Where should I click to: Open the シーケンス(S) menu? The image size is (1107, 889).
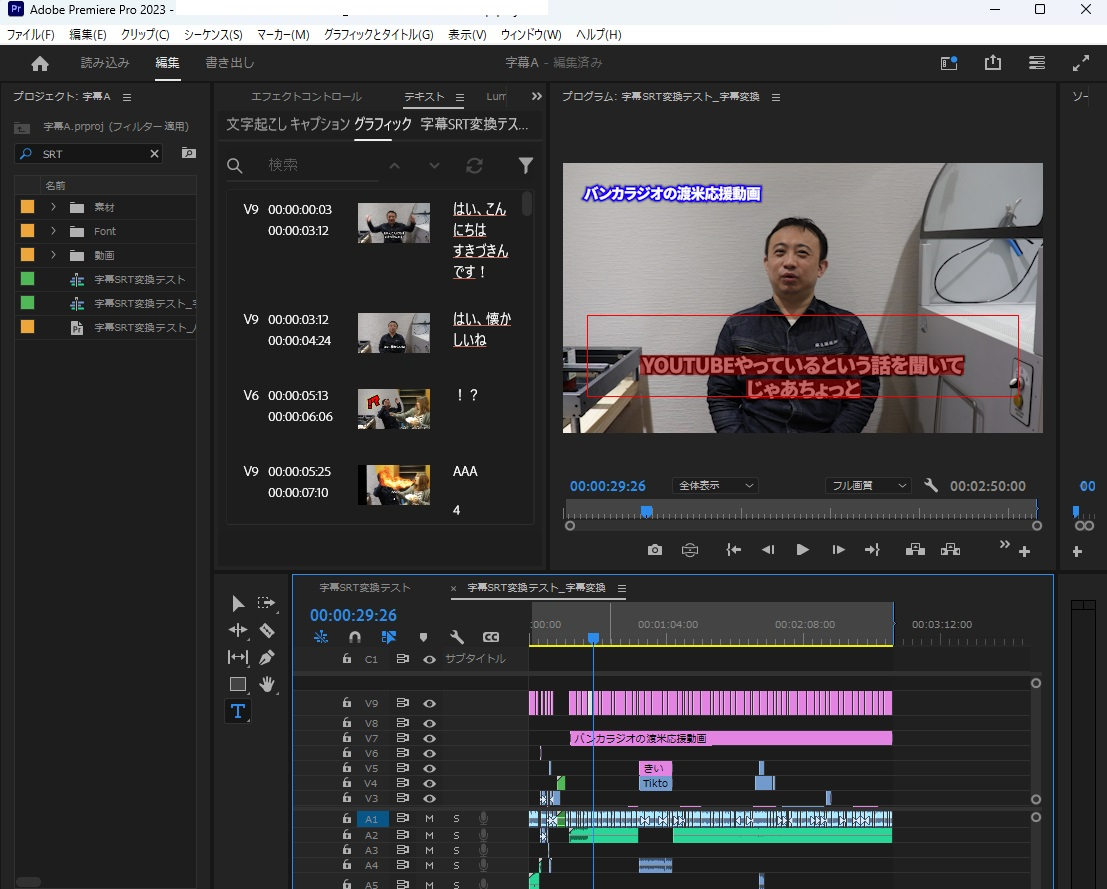point(213,35)
